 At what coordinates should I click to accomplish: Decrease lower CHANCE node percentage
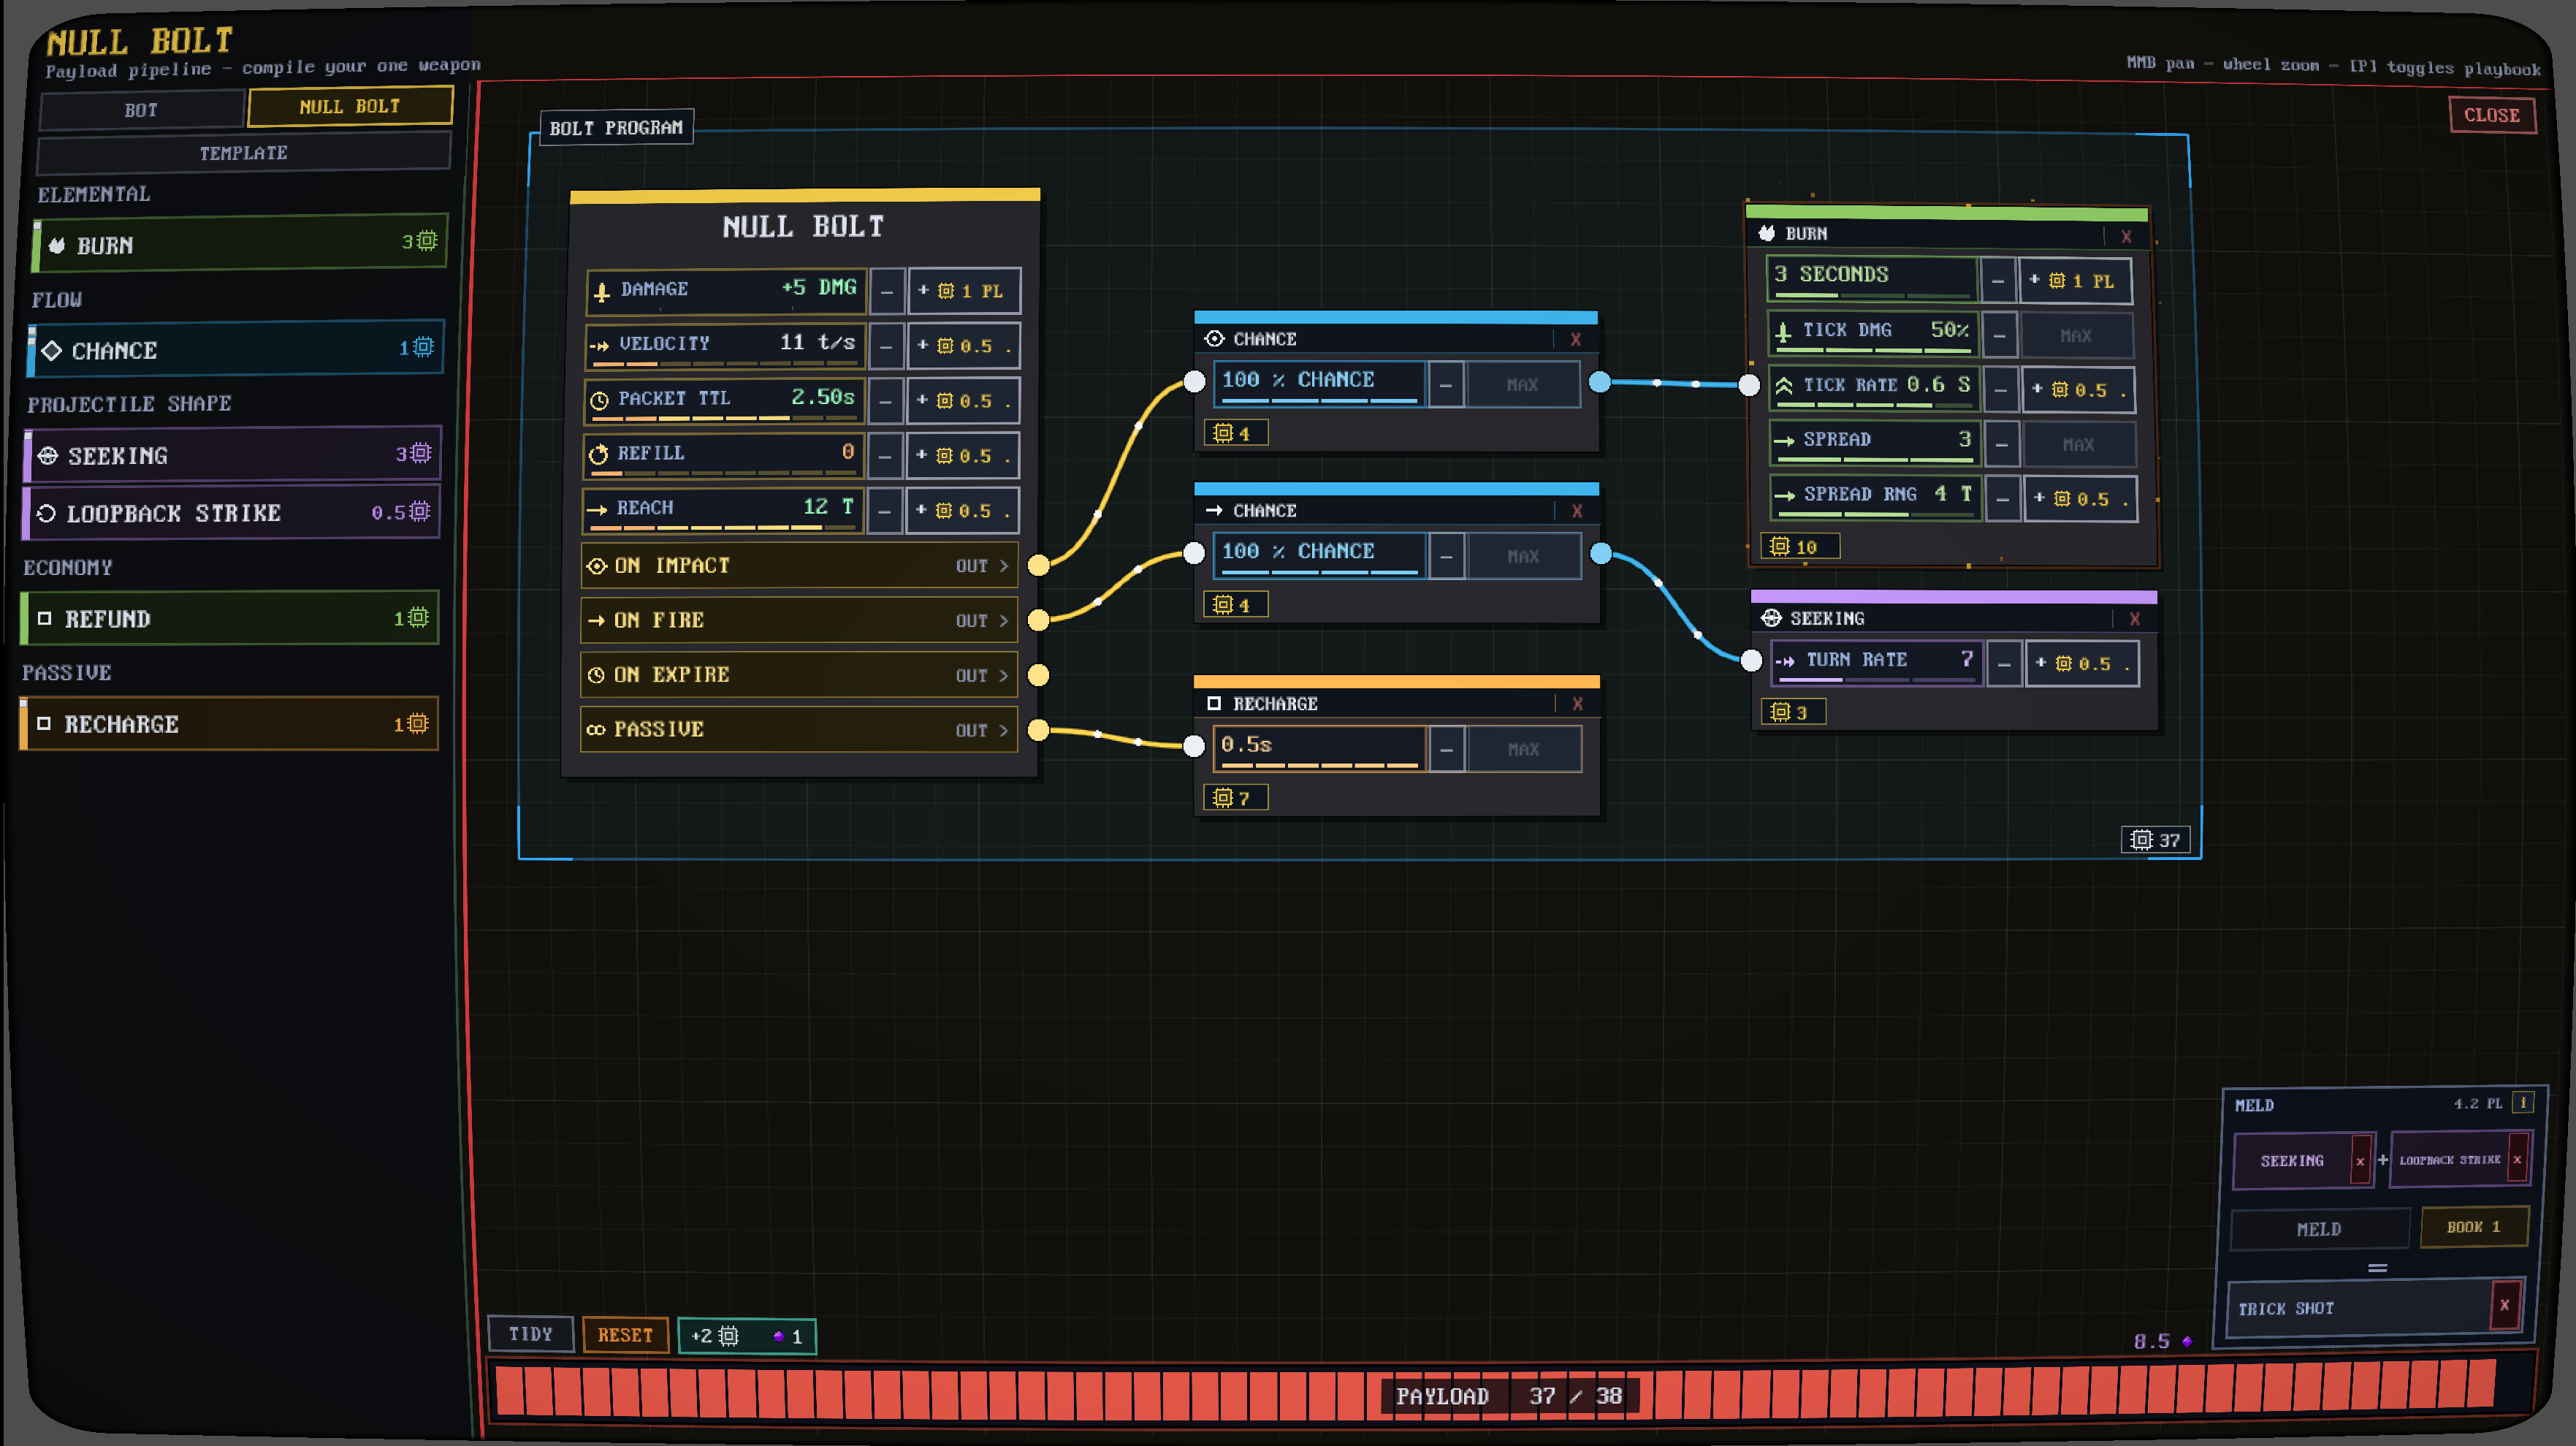click(x=1447, y=556)
